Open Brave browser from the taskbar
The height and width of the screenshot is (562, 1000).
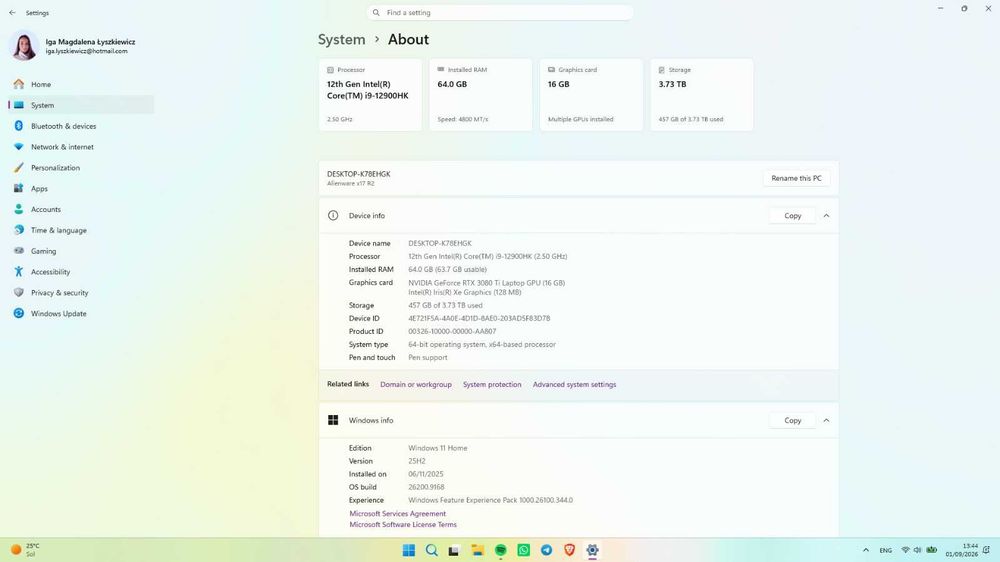pyautogui.click(x=570, y=551)
